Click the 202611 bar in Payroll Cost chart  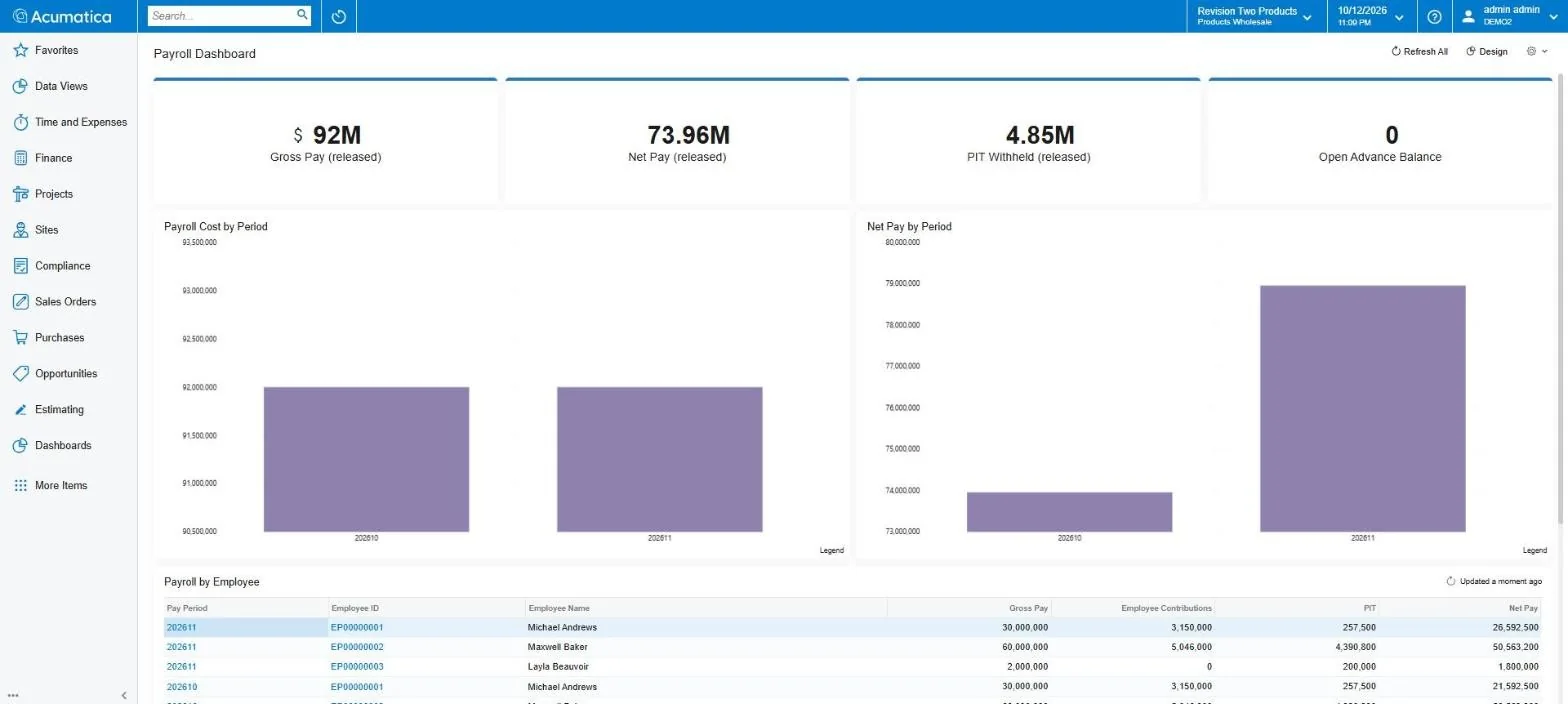(659, 459)
